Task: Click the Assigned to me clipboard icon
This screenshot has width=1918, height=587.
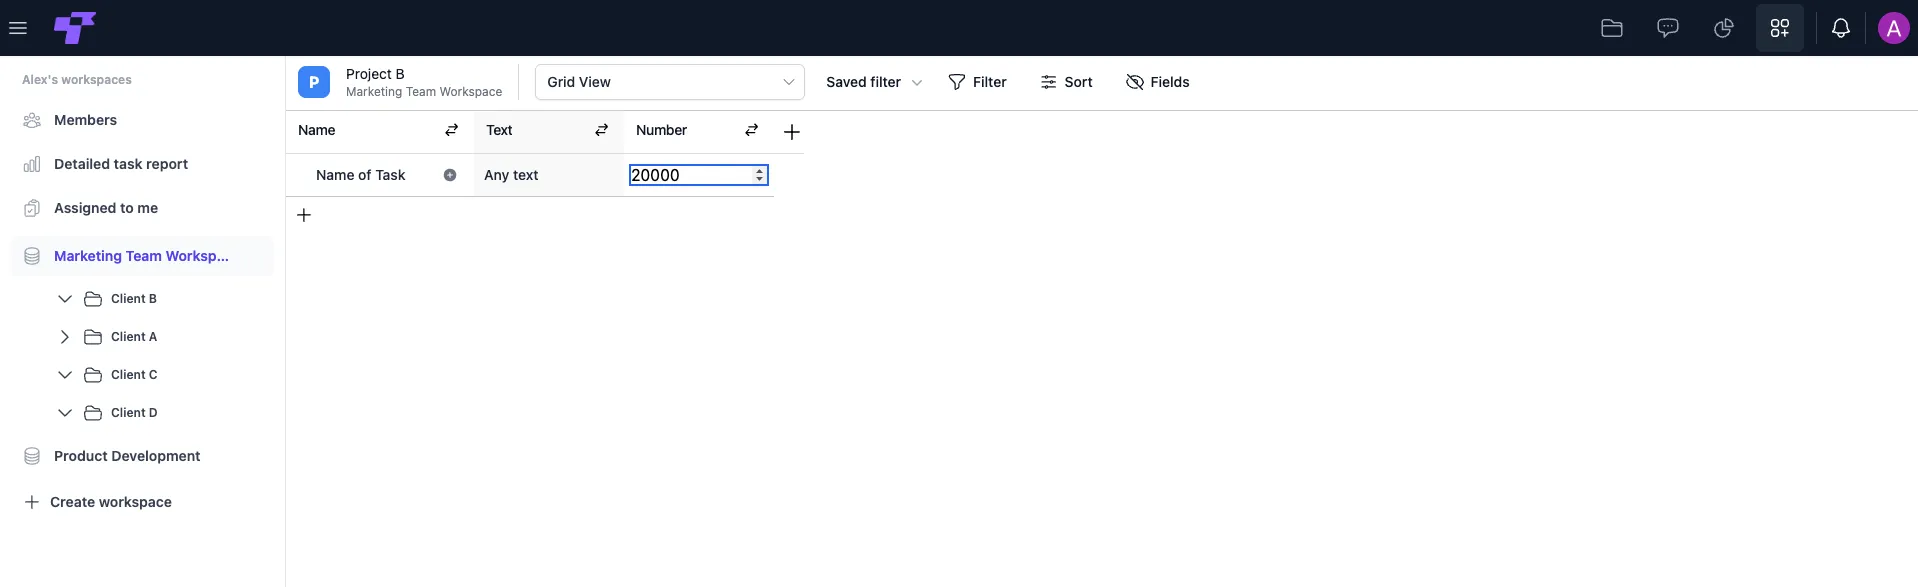Action: click(x=32, y=208)
